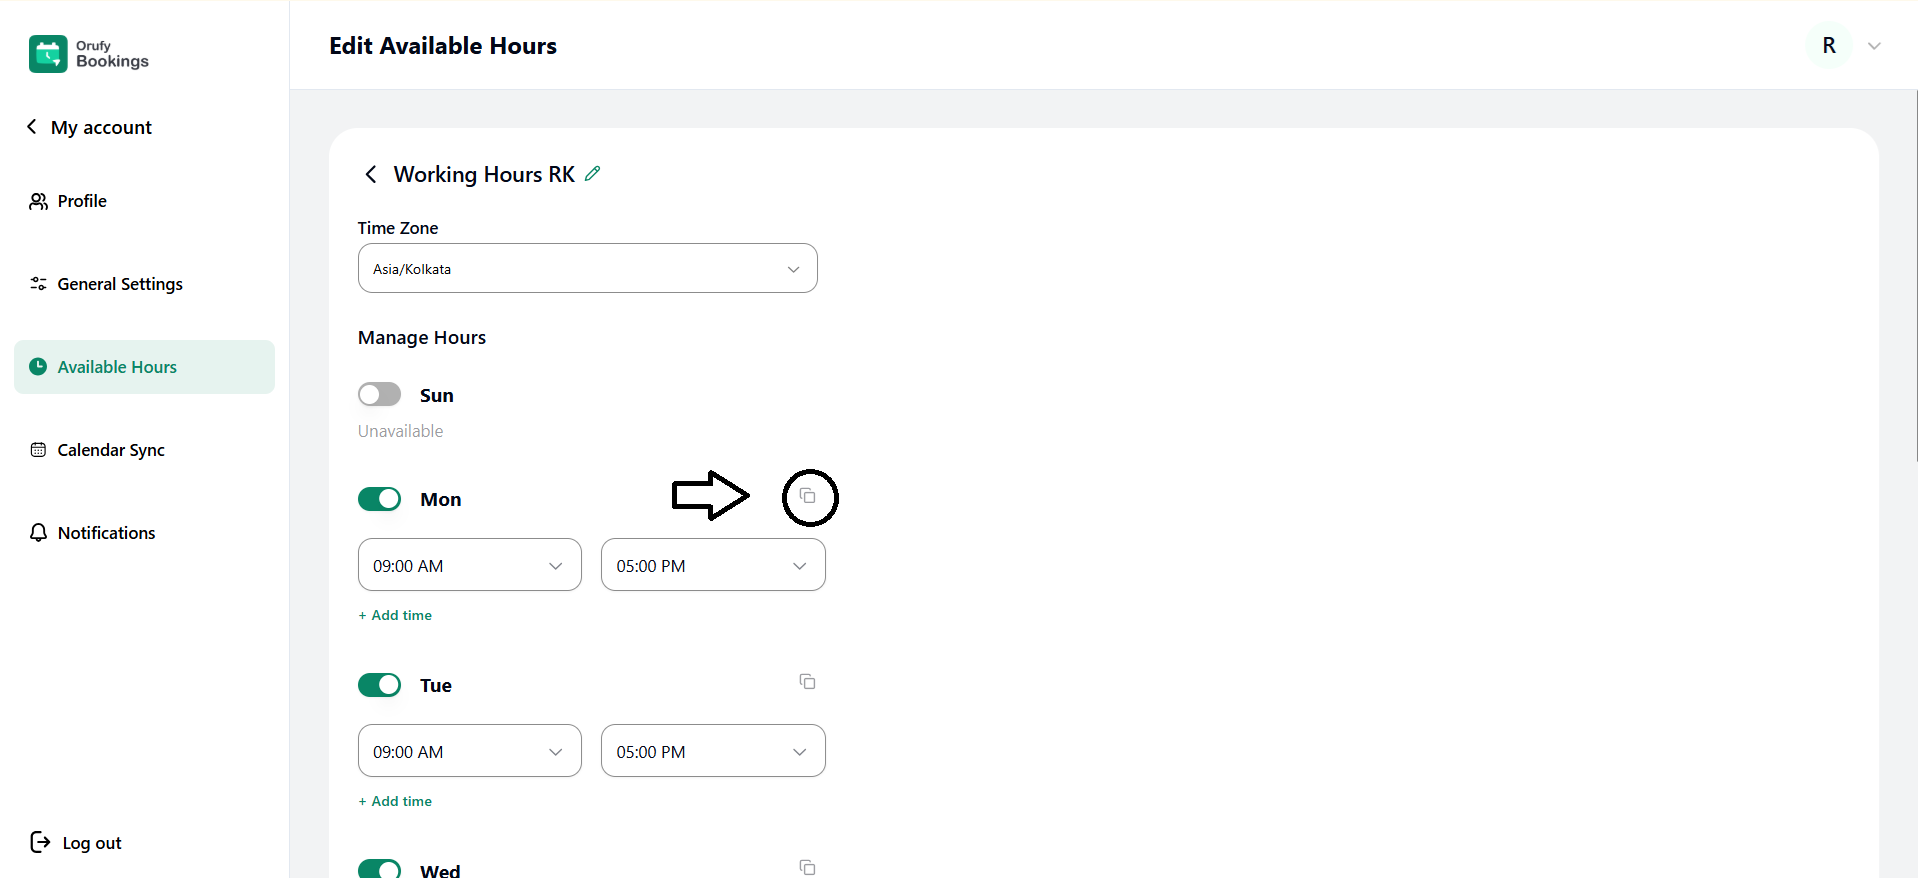
Task: Disable the Tue availability toggle
Action: pos(380,685)
